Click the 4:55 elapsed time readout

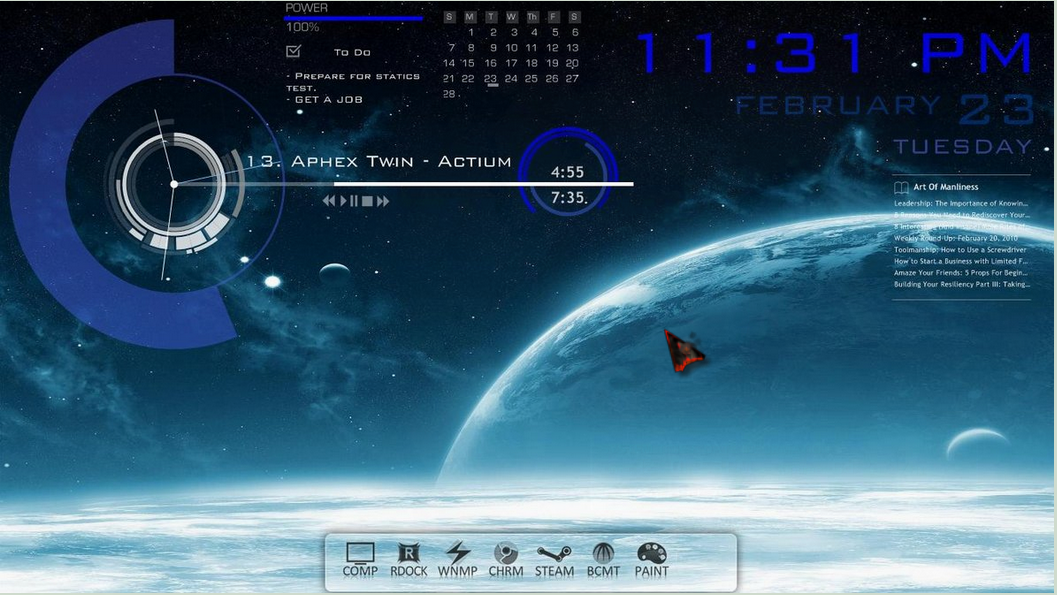point(567,173)
